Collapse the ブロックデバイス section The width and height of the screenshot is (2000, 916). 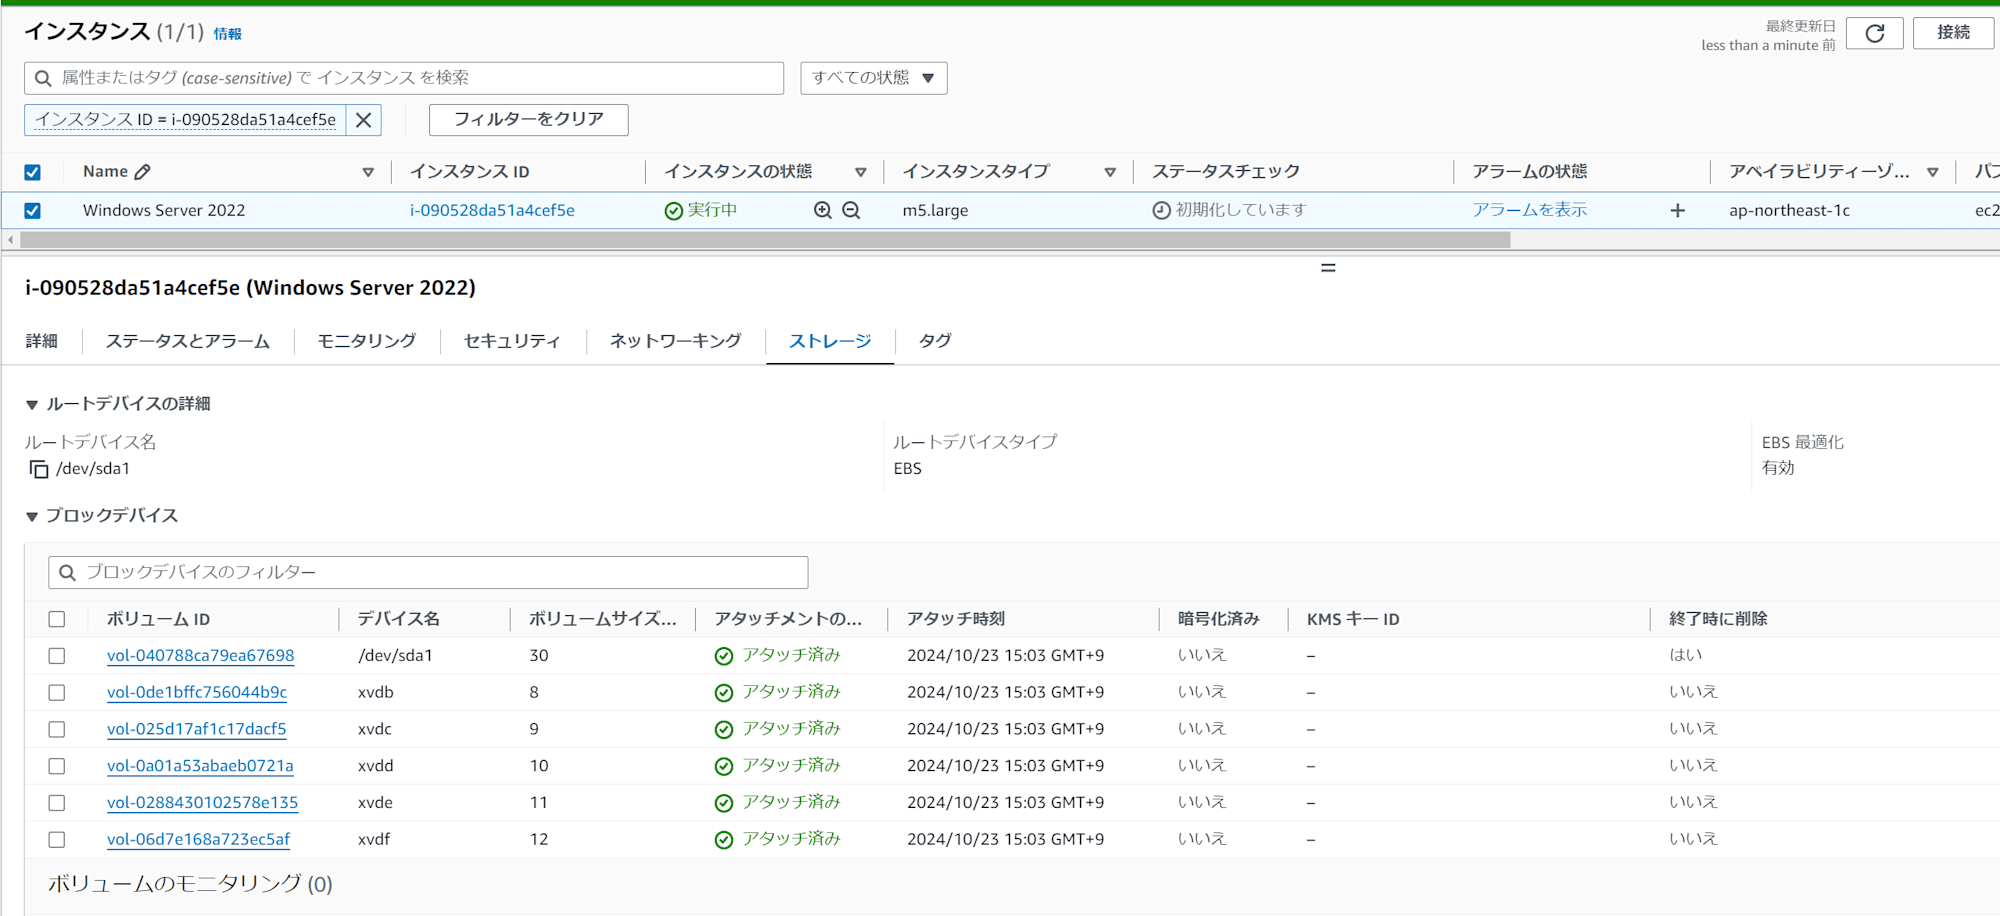32,517
